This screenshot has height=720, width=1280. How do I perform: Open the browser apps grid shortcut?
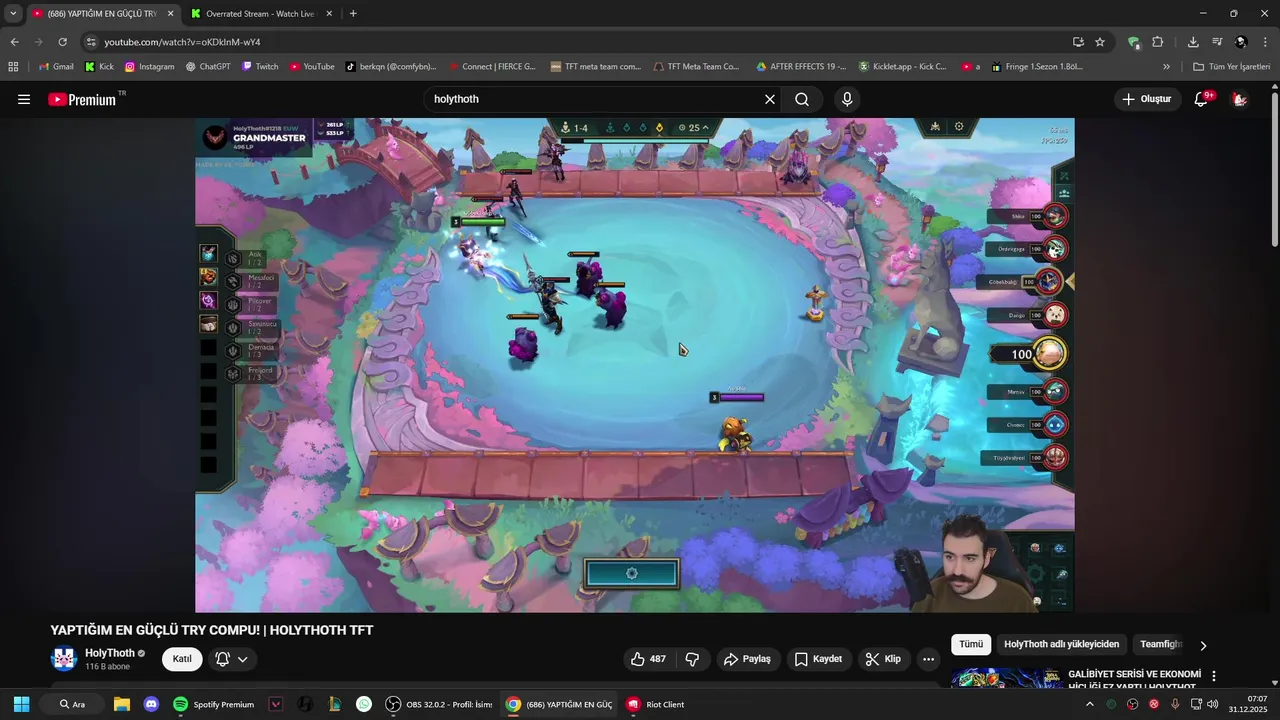pyautogui.click(x=13, y=67)
